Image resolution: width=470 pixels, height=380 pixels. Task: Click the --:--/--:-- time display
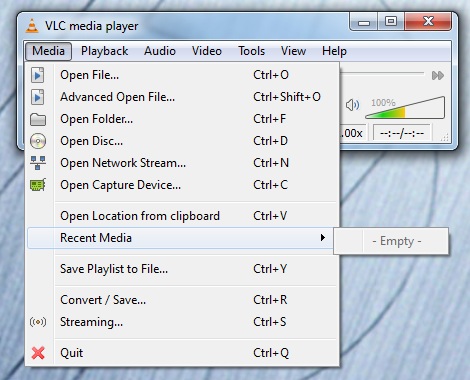coord(402,134)
